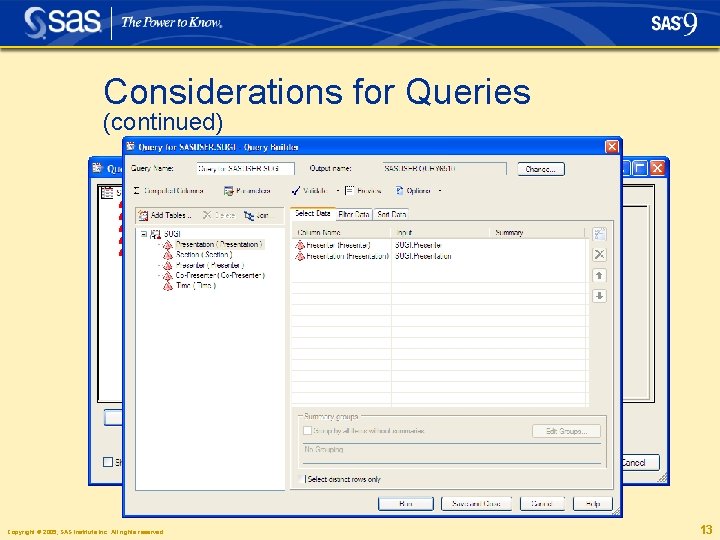This screenshot has height=540, width=720.
Task: Switch to the Select Data tab
Action: coord(312,214)
